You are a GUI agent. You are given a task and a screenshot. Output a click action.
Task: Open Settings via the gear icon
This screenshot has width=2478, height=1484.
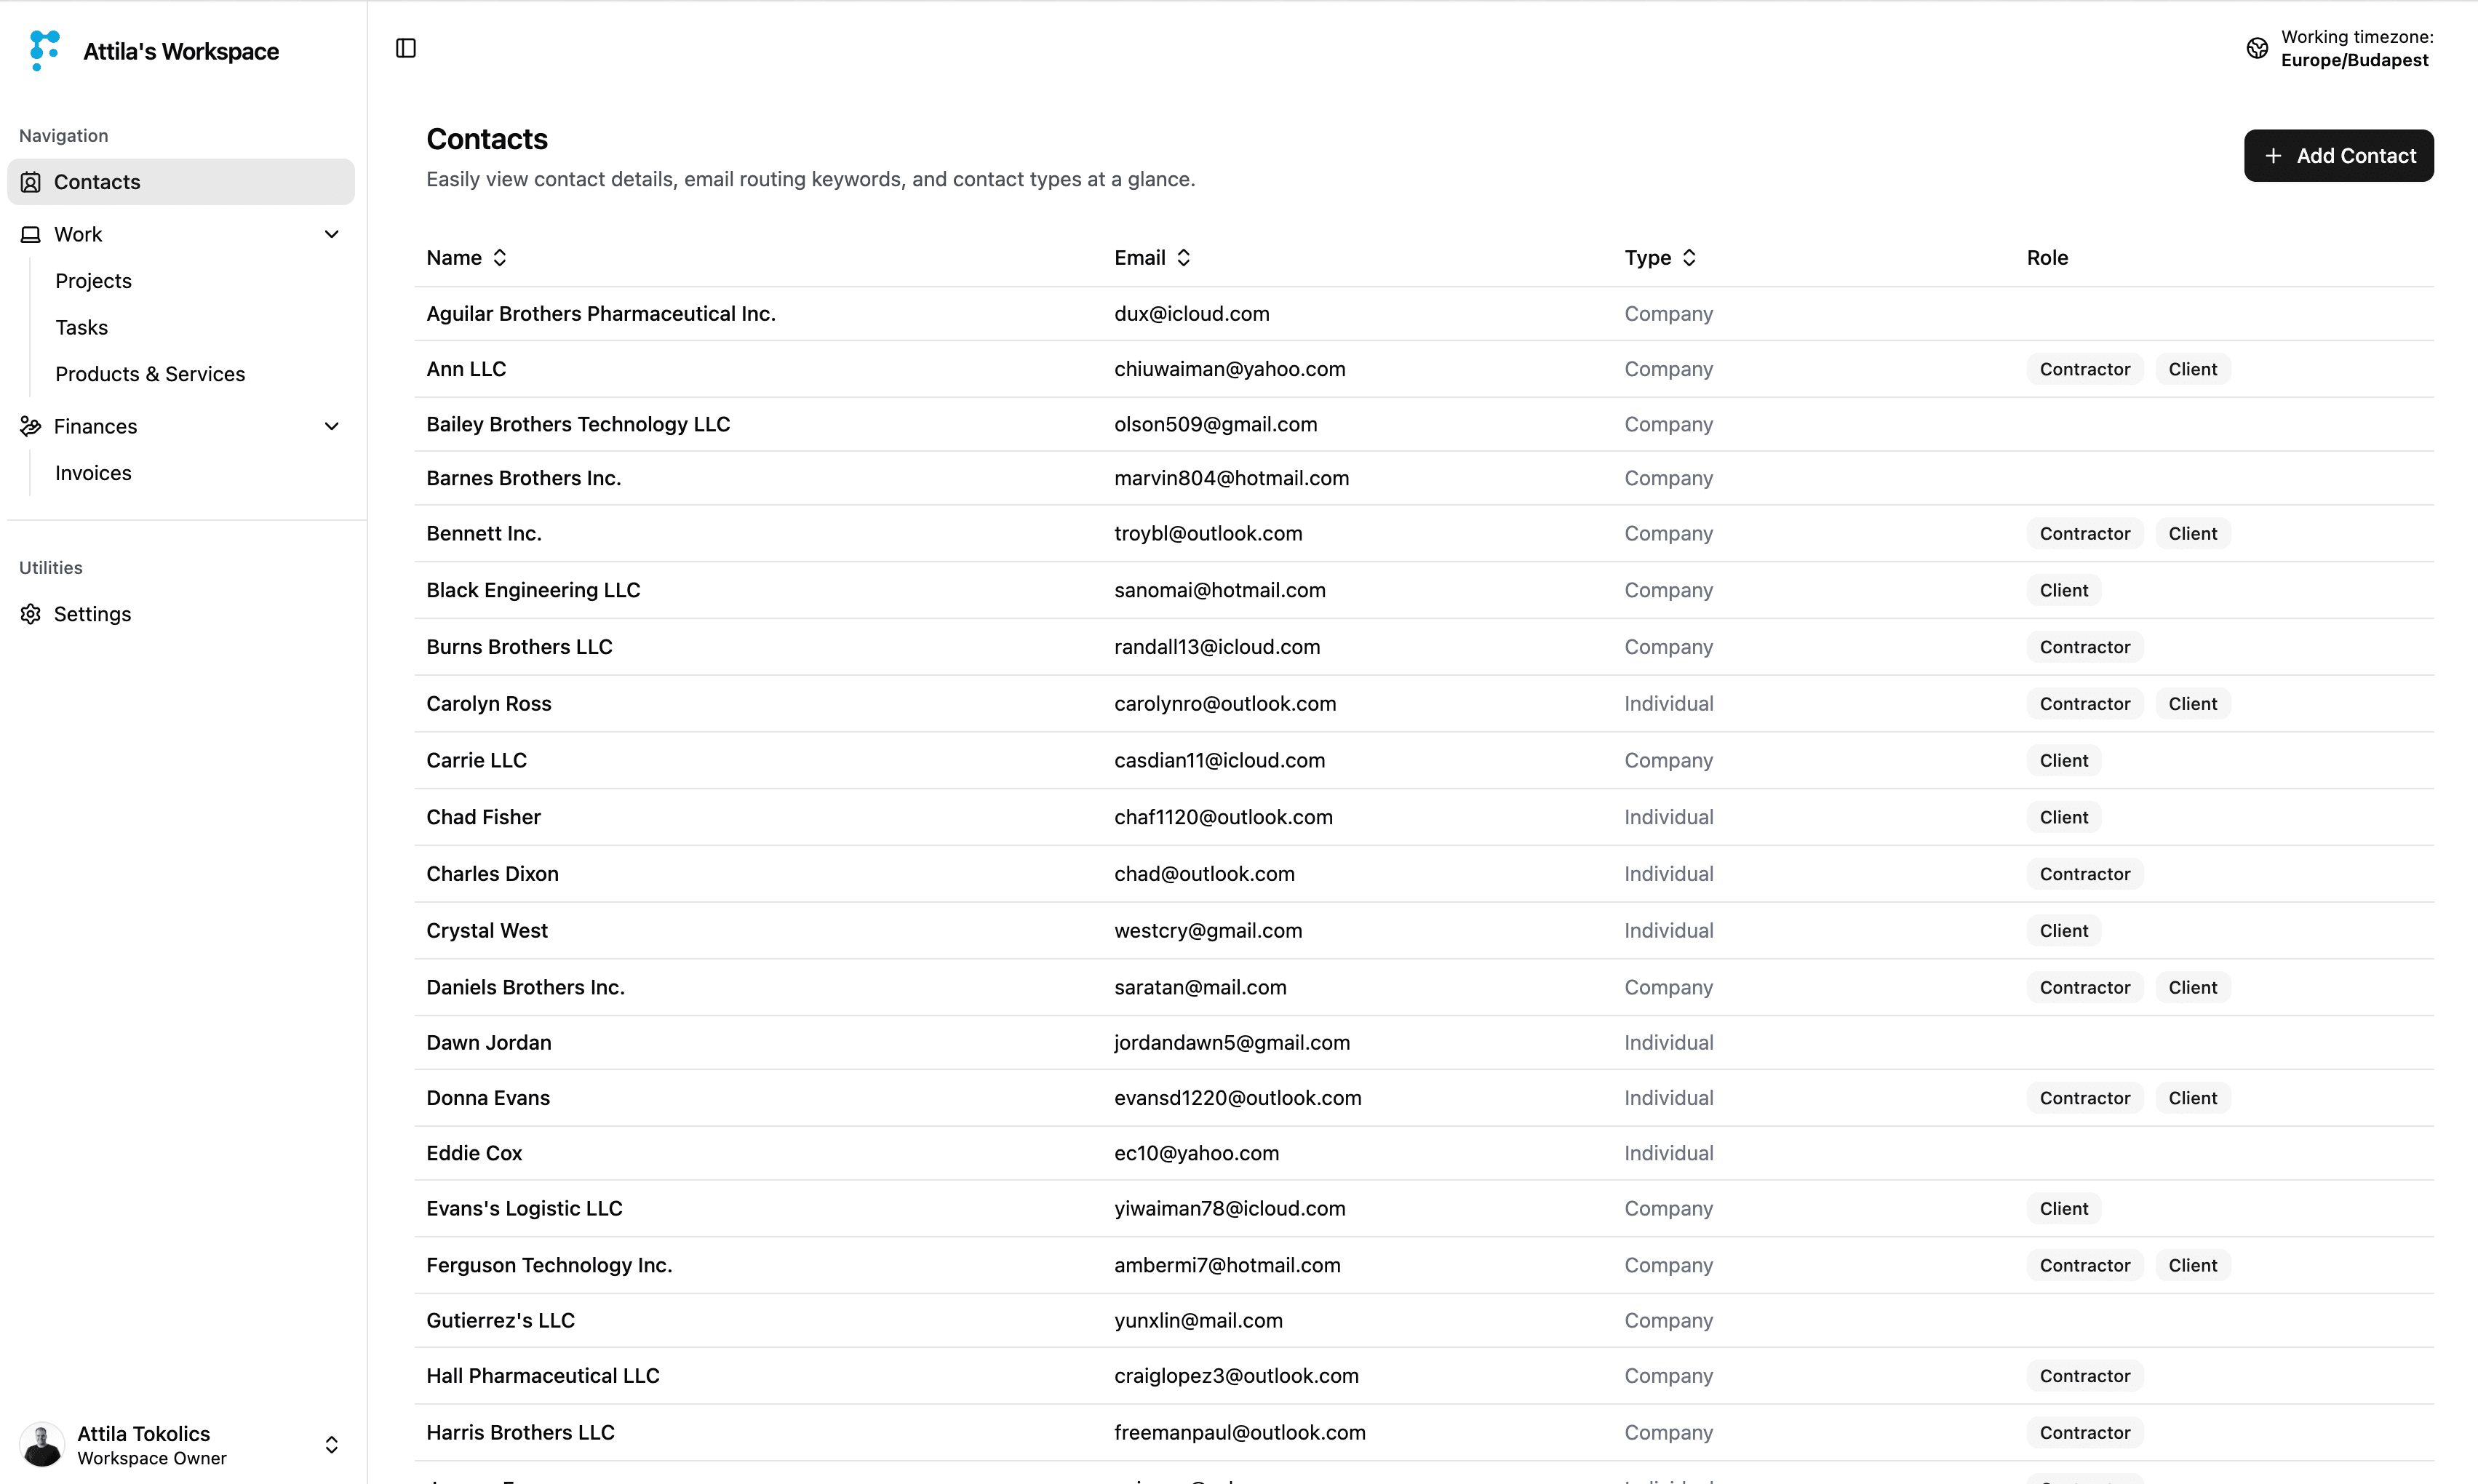[30, 613]
